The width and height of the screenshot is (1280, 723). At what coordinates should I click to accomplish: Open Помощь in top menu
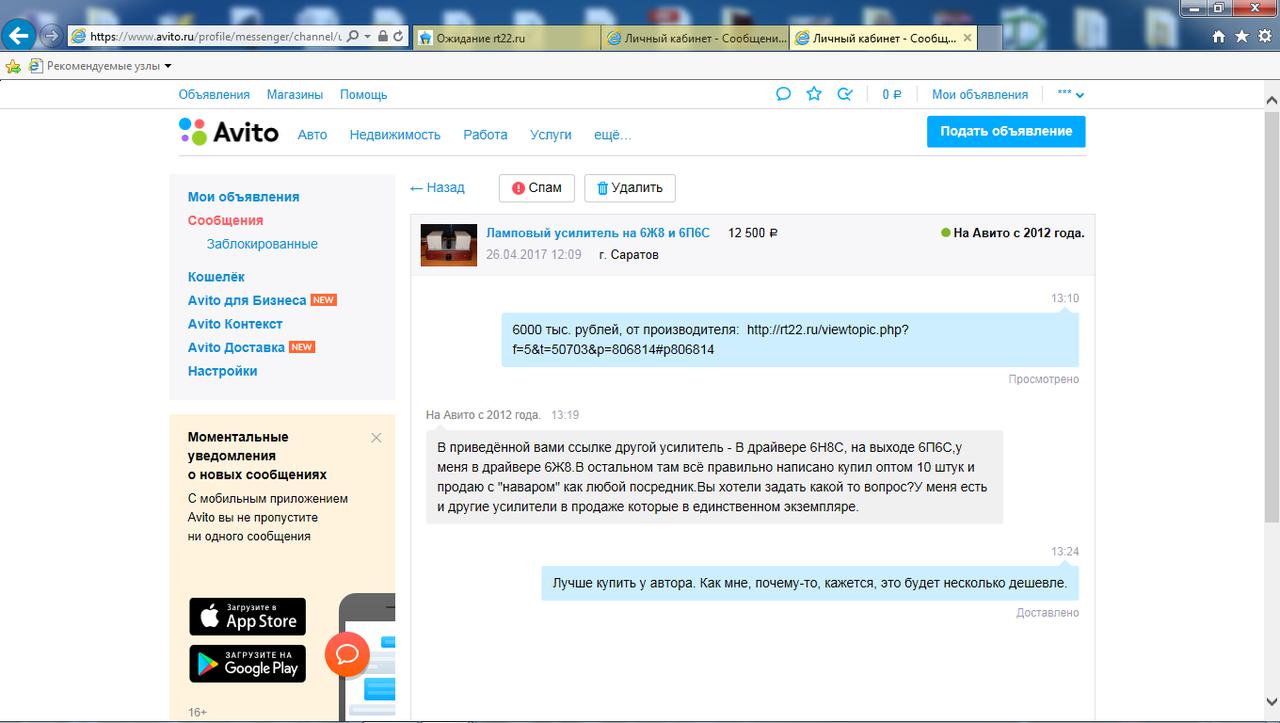pos(363,94)
